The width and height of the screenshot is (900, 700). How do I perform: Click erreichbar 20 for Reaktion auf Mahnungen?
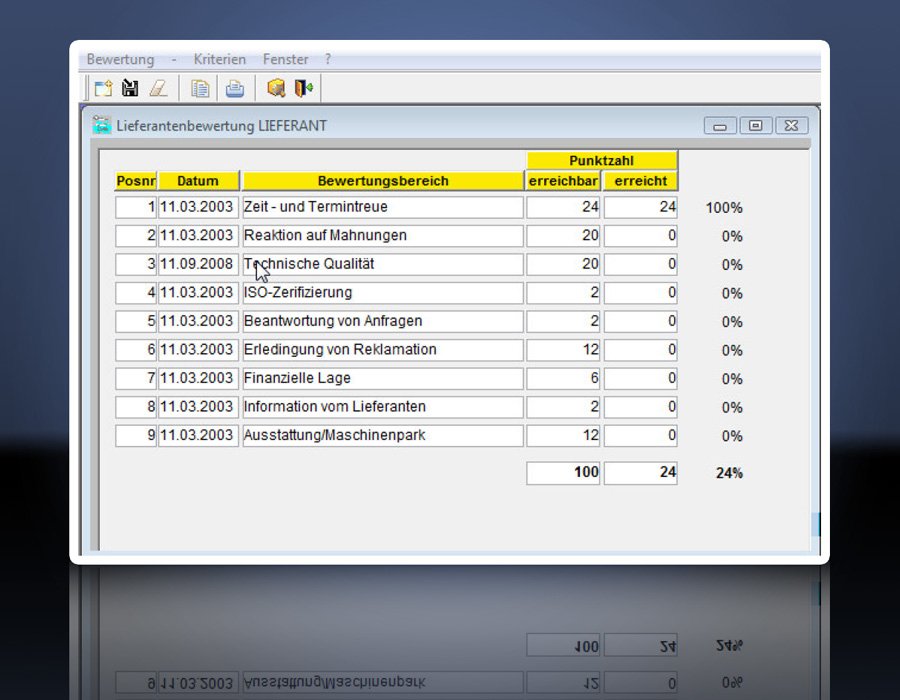pyautogui.click(x=563, y=236)
